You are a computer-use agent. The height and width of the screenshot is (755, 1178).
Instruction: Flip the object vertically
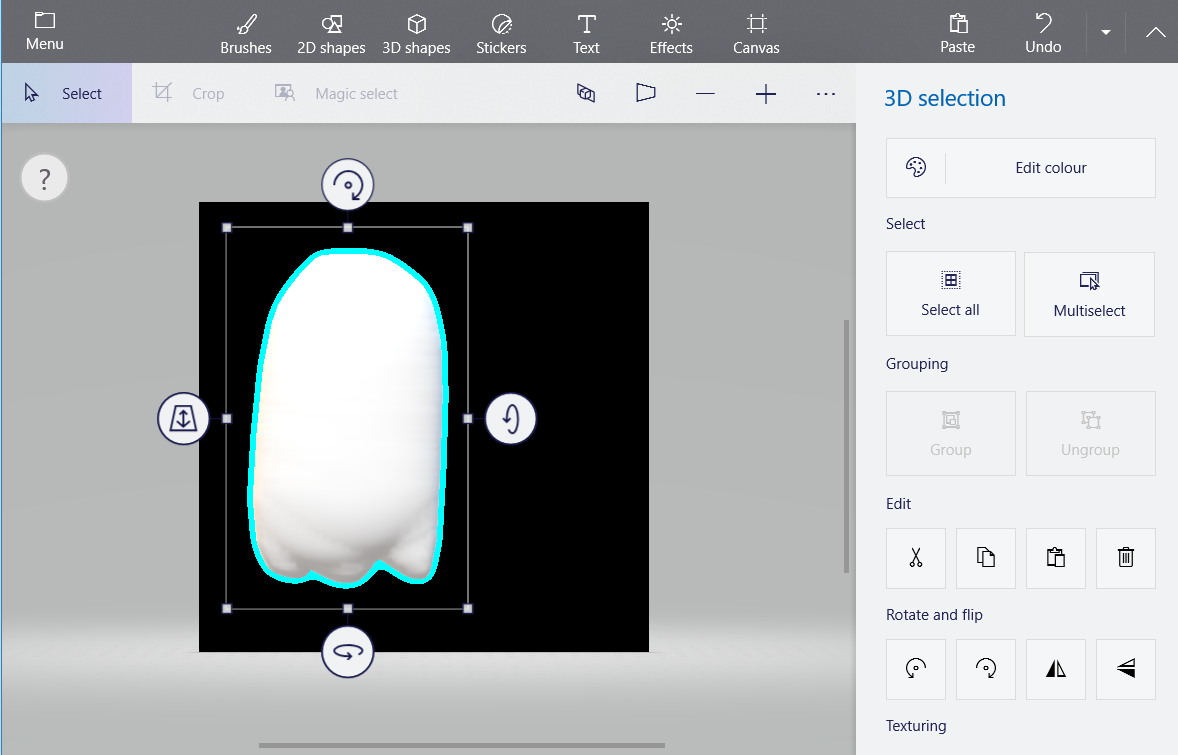[x=1125, y=669]
